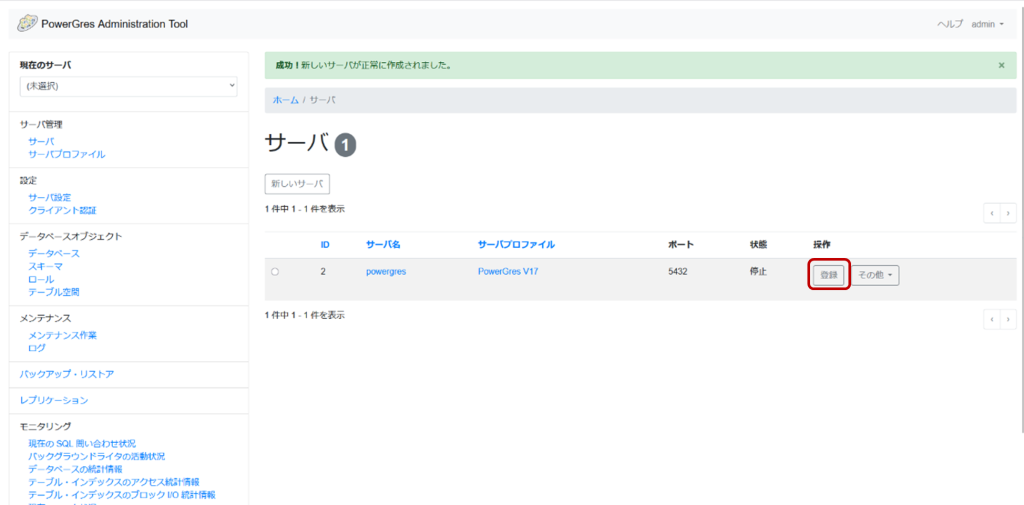Click the port value 5432

pyautogui.click(x=678, y=272)
